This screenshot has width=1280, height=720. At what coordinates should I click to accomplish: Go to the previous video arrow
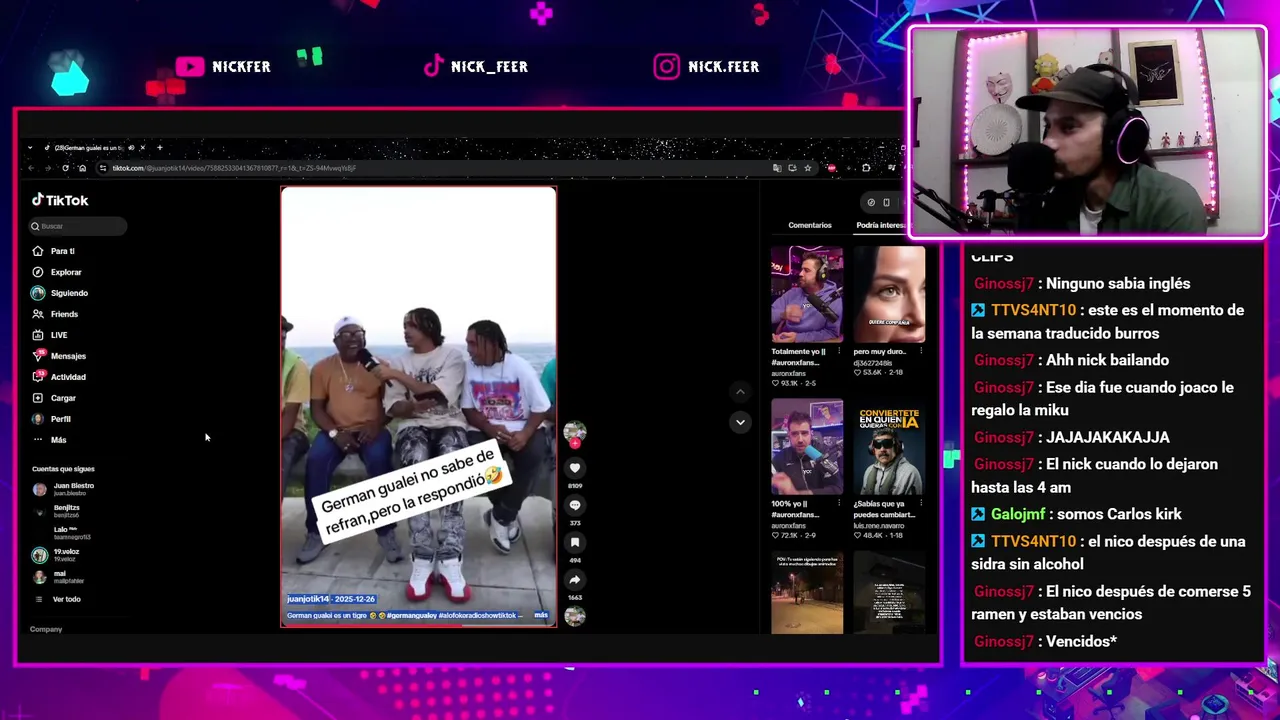coord(740,392)
